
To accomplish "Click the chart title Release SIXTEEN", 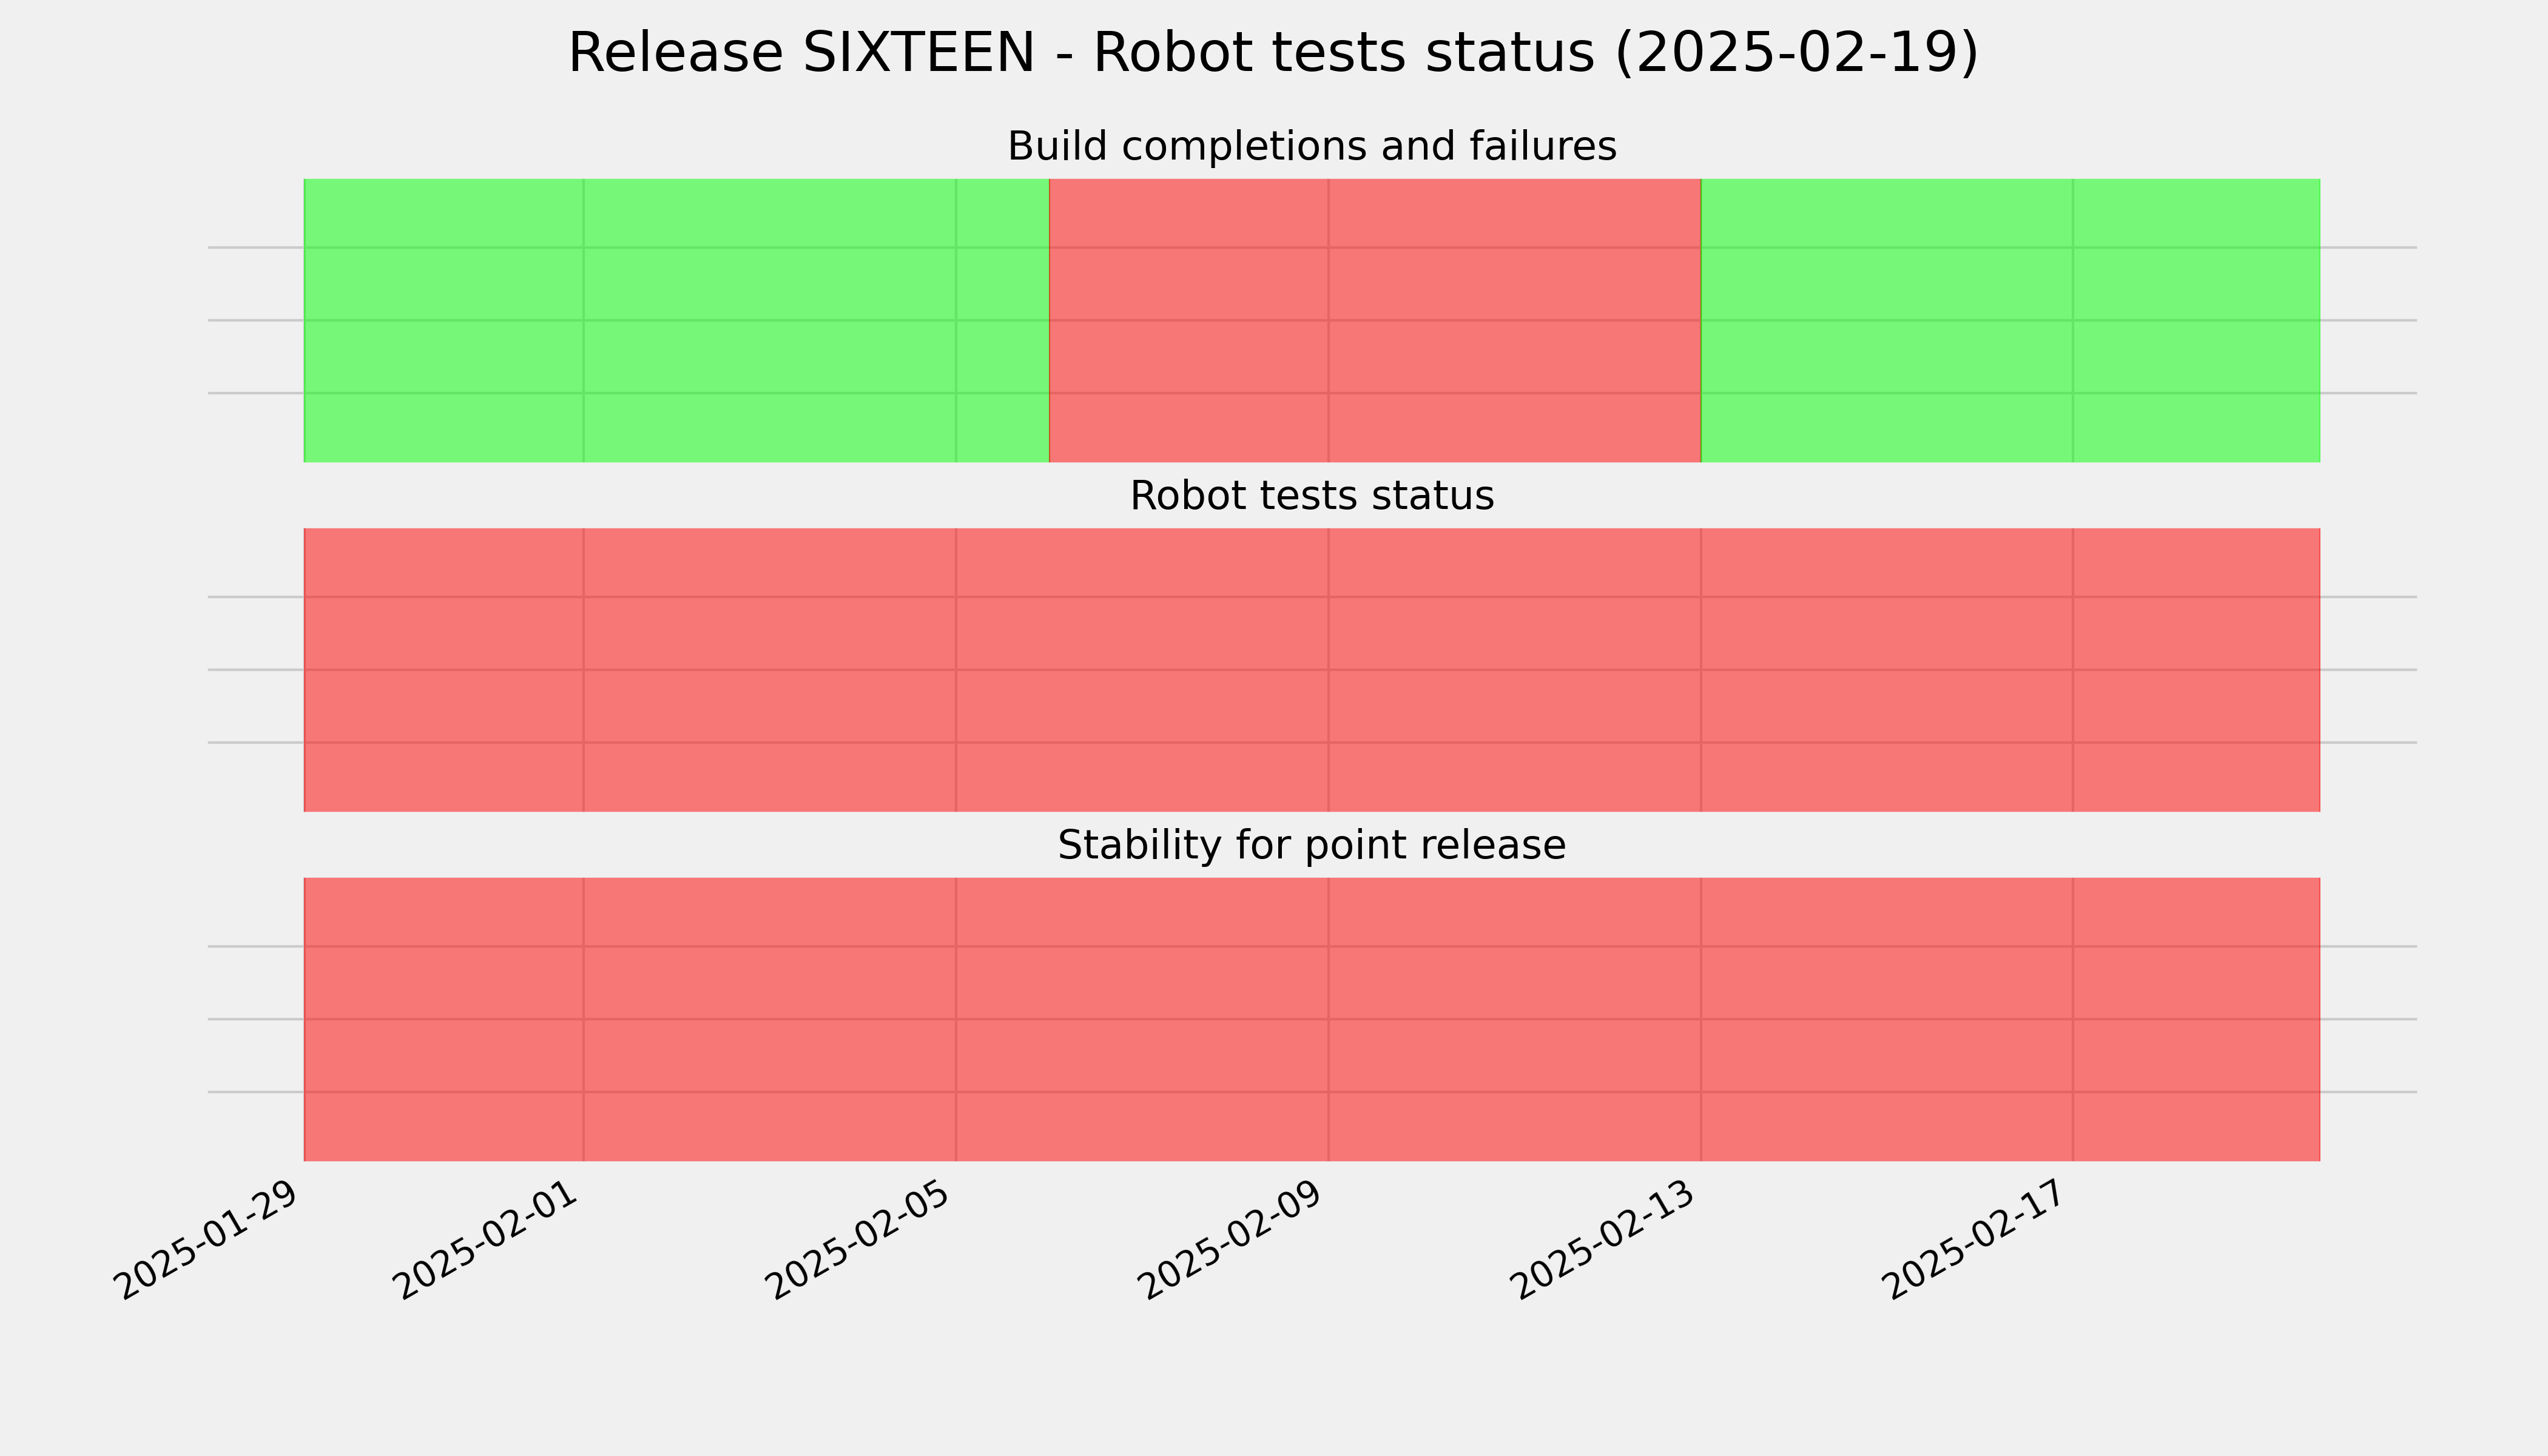I will (x=1273, y=53).
